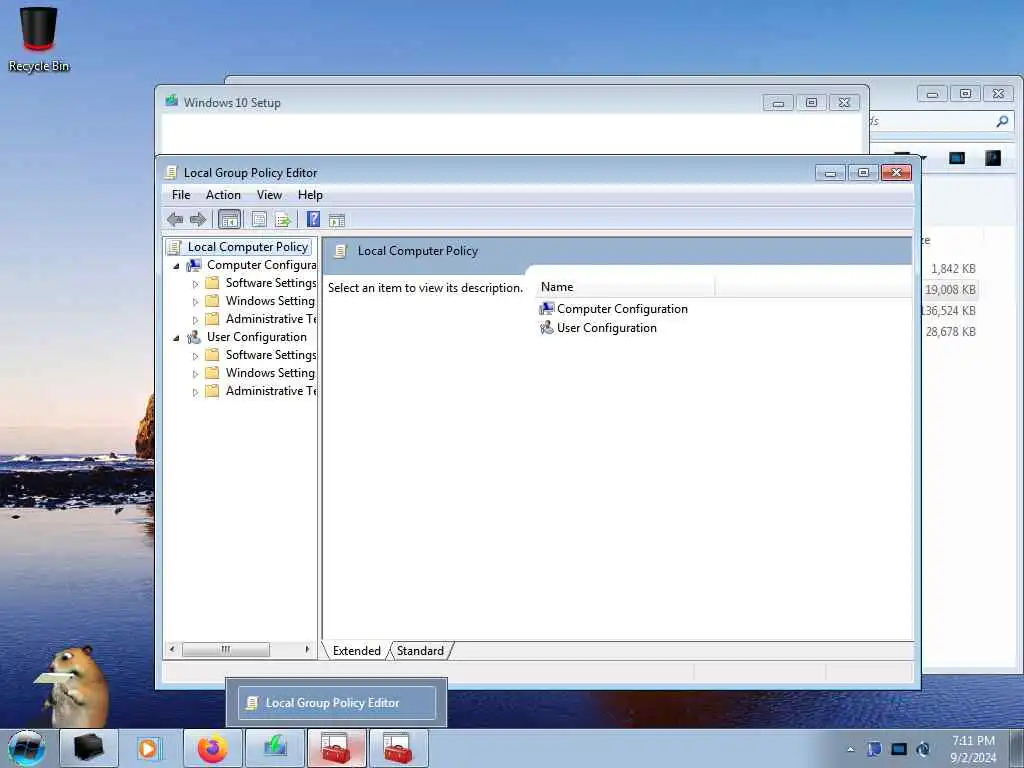This screenshot has height=768, width=1024.
Task: Click the Administrative Templates folder icon under Computer Configuration
Action: coord(212,319)
